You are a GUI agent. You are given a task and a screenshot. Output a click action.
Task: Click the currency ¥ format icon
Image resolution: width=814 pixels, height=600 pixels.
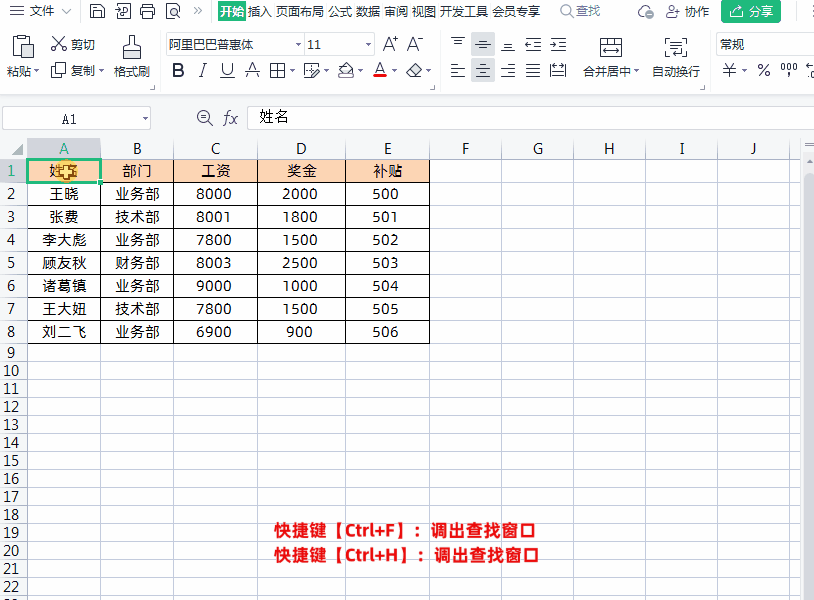click(x=729, y=70)
